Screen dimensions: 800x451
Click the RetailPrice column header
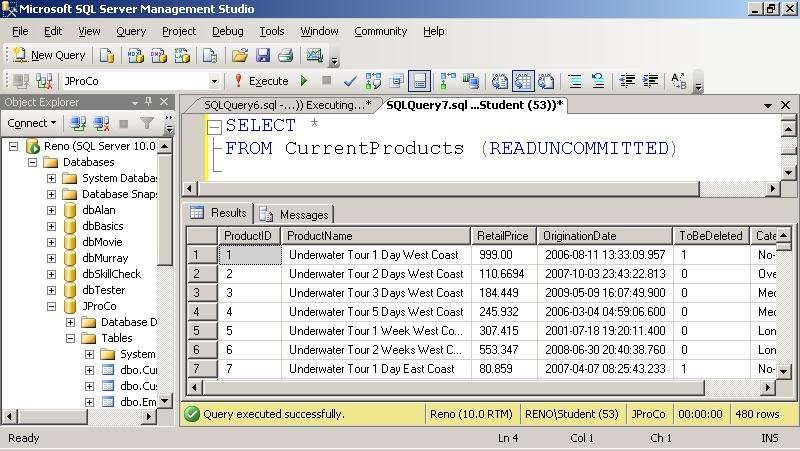click(504, 236)
